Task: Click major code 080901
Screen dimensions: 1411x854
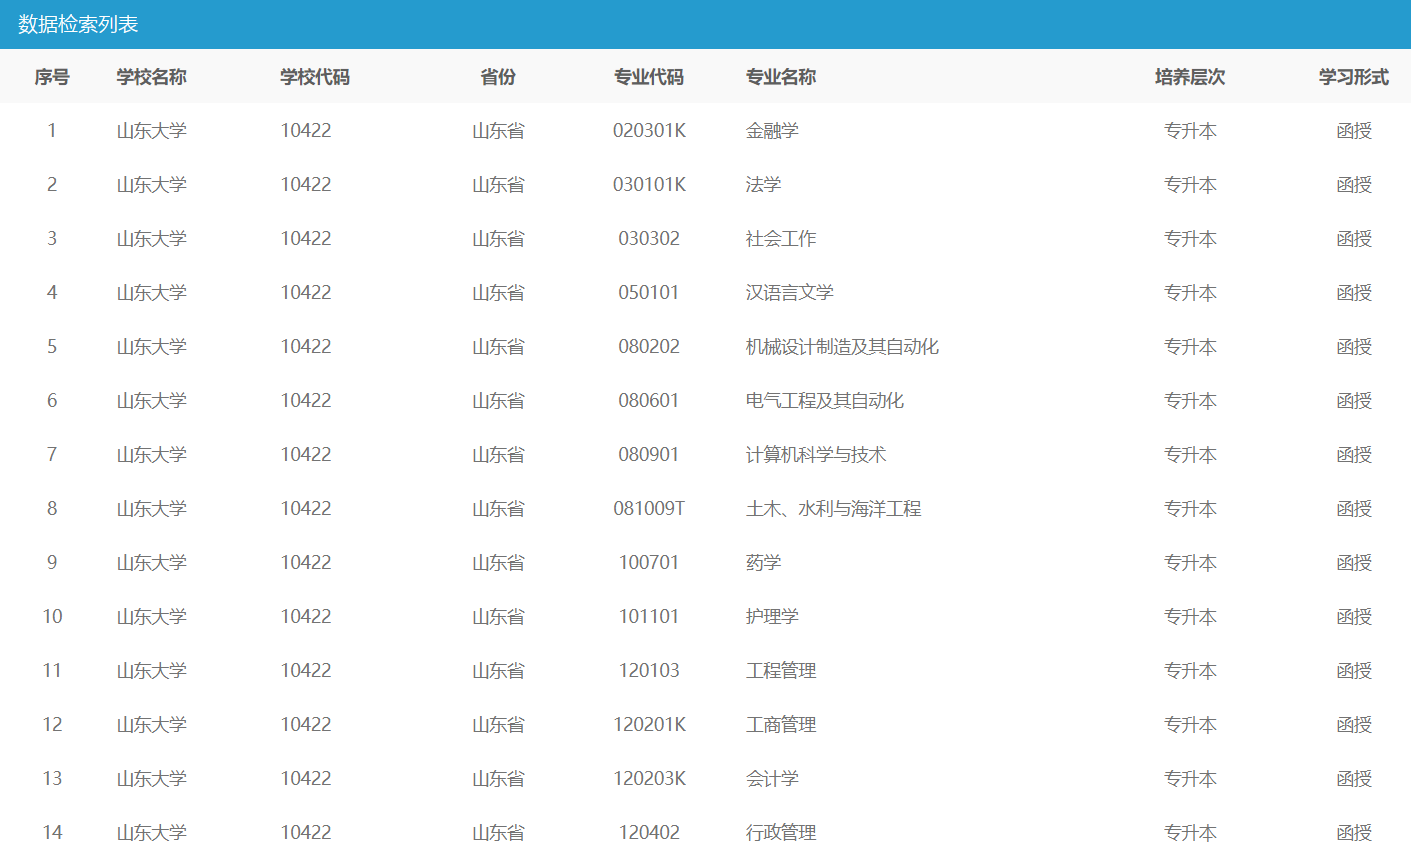Action: tap(649, 455)
